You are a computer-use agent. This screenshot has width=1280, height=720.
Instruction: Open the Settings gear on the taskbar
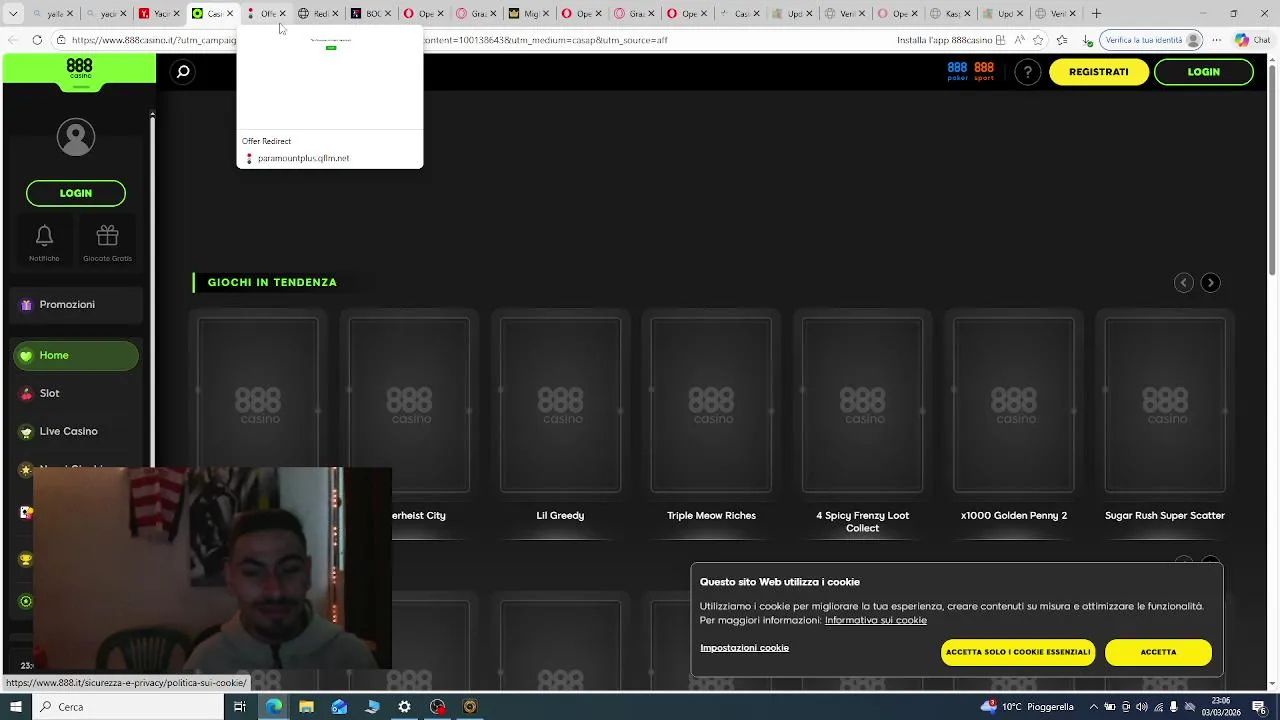[x=404, y=707]
